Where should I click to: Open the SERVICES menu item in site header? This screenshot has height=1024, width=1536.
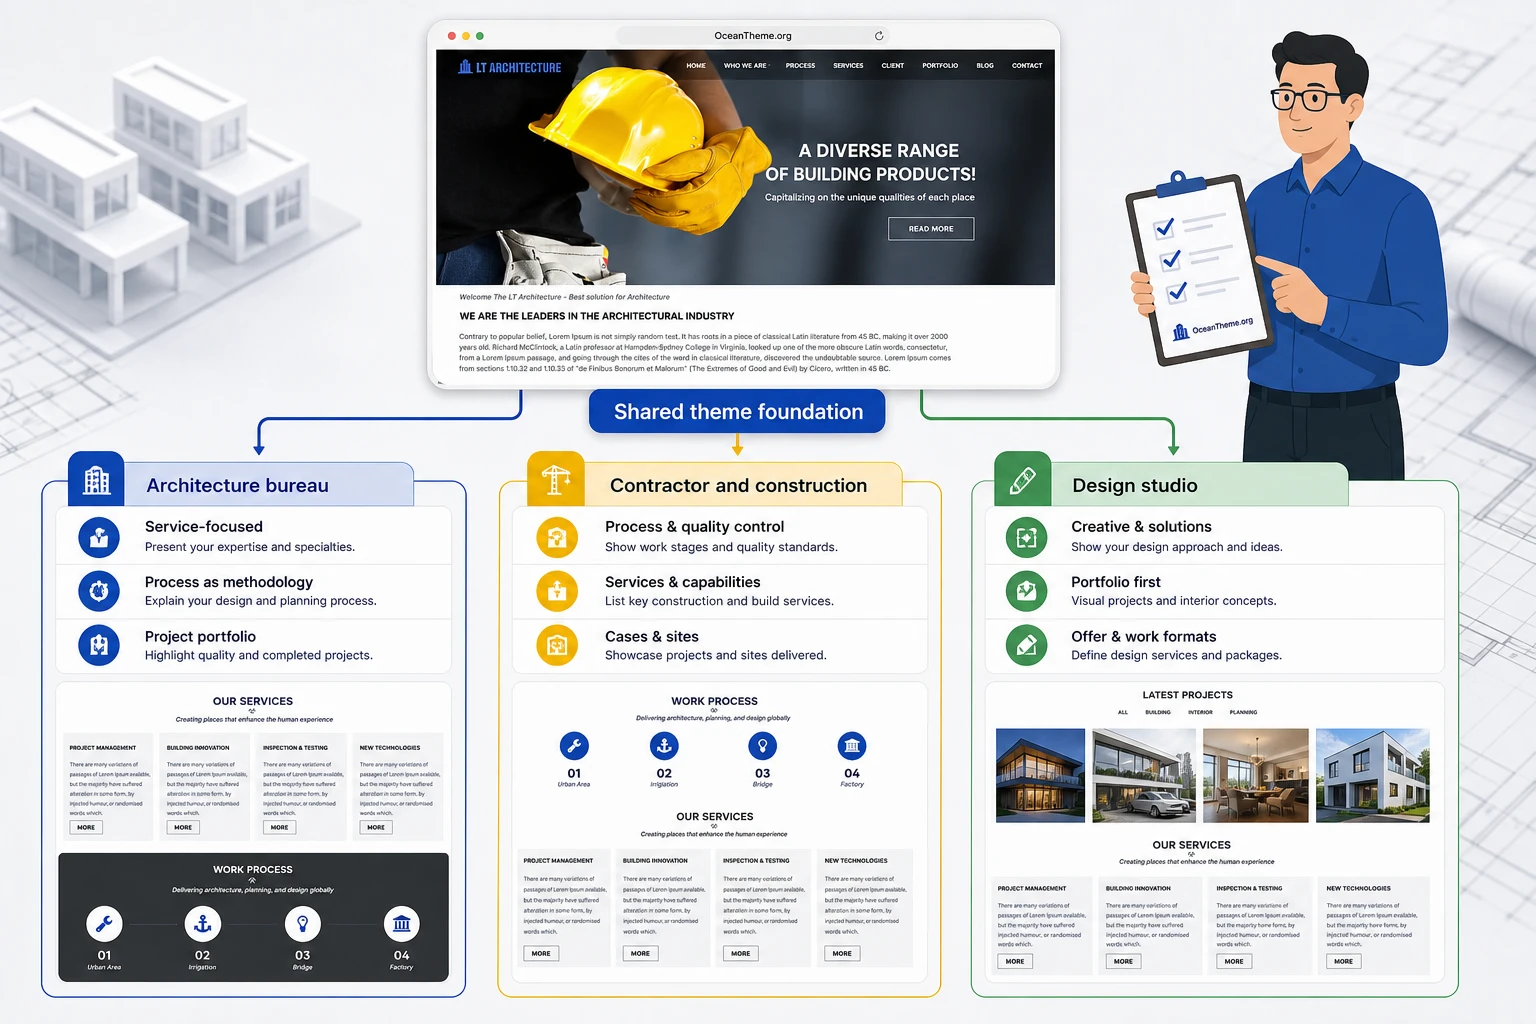pos(848,66)
